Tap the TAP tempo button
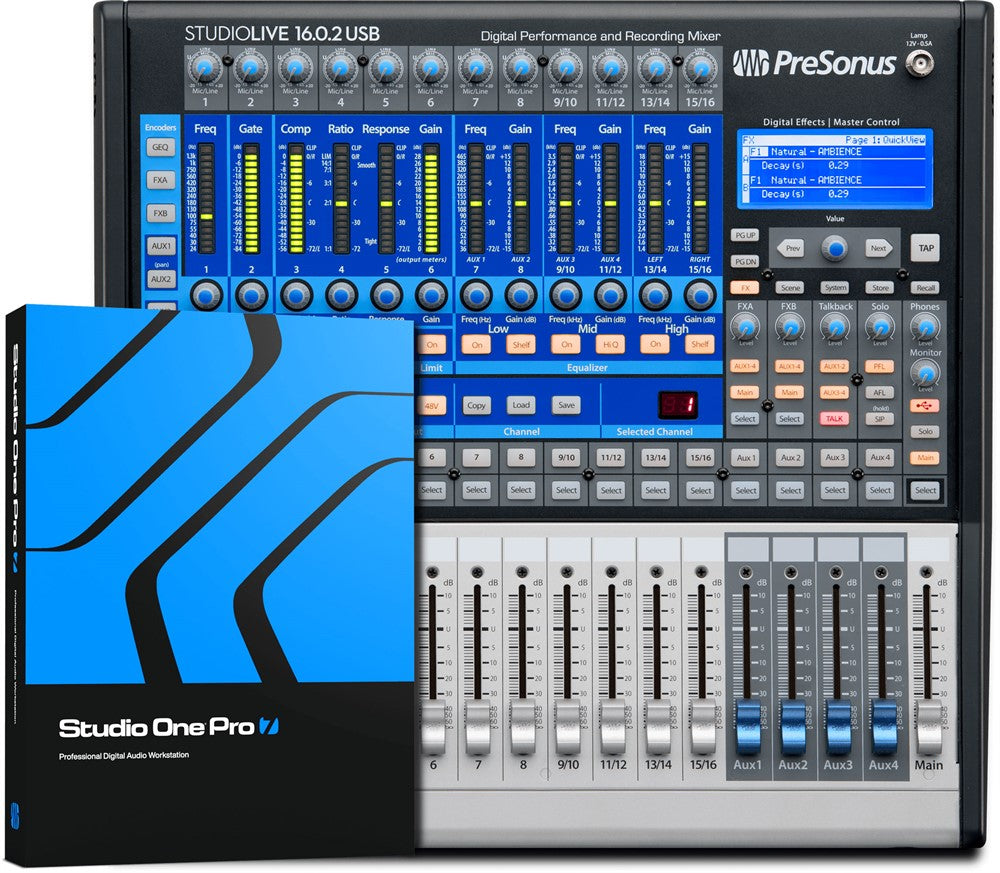This screenshot has height=873, width=1000. coord(926,248)
